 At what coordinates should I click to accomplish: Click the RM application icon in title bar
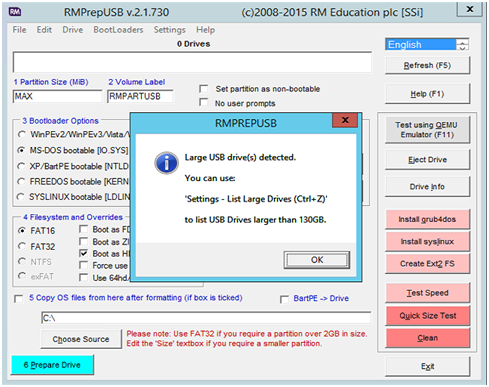click(15, 12)
